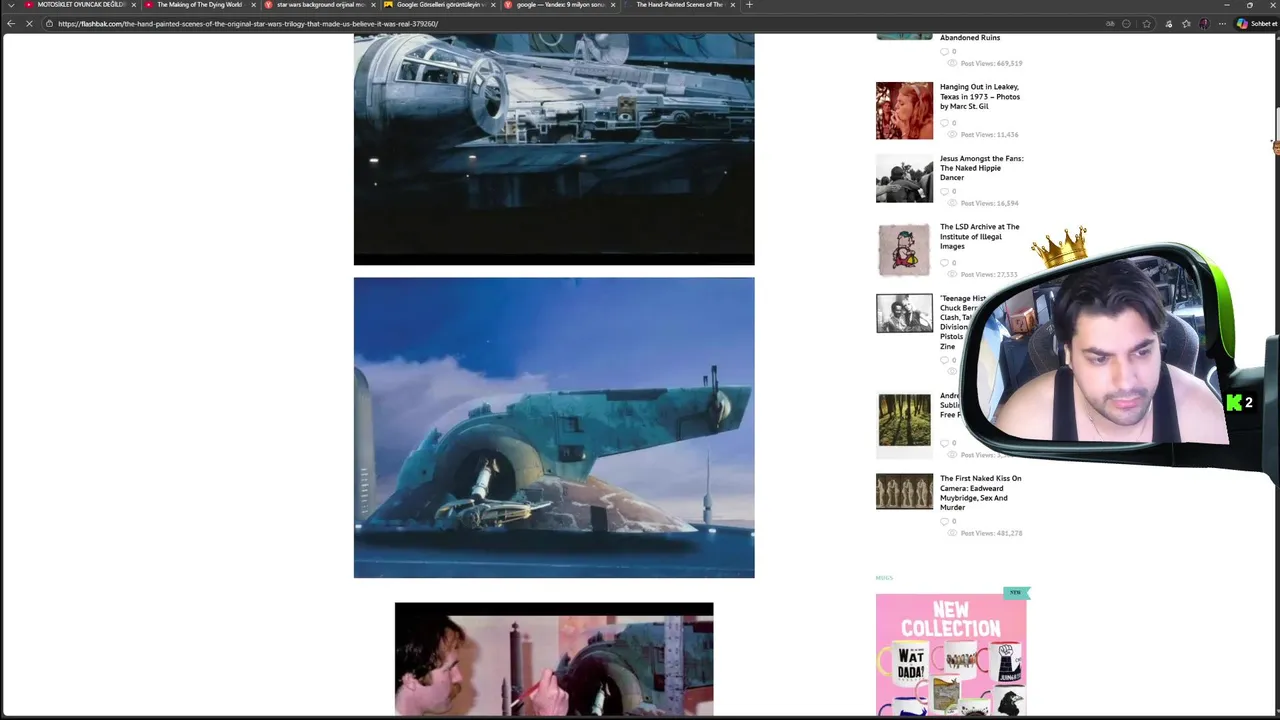Close The Making of The Dying World tab

[x=253, y=5]
